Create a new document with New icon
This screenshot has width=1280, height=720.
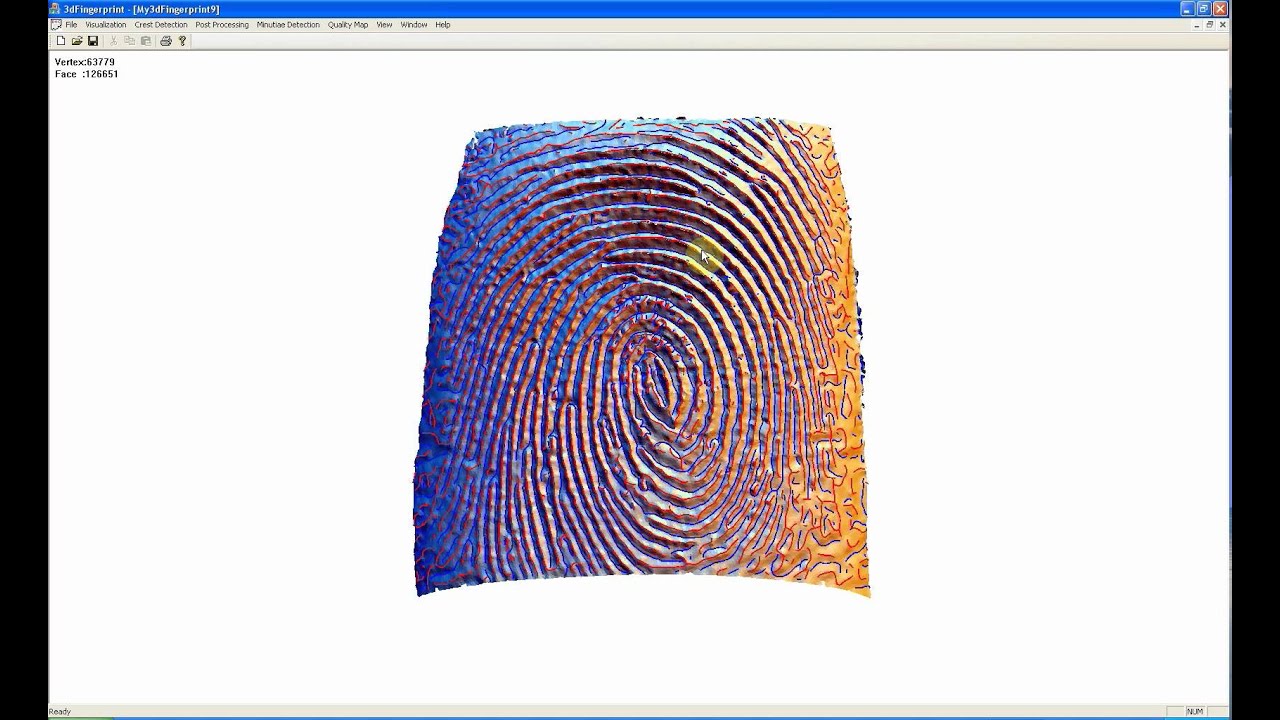pos(61,41)
